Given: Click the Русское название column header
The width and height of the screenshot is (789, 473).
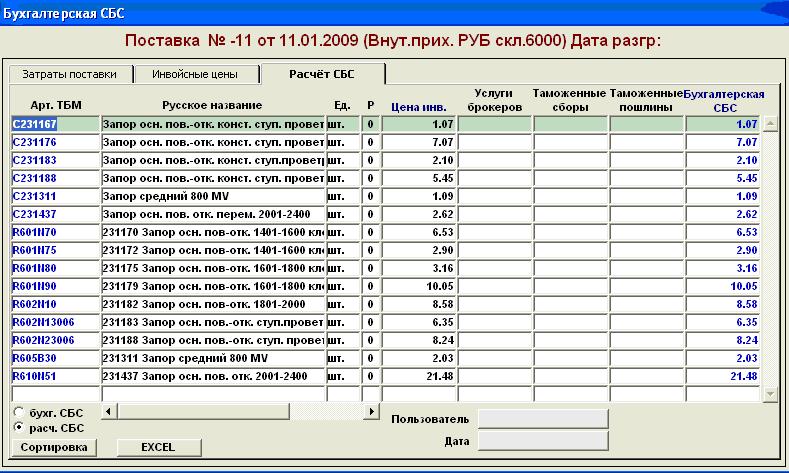Looking at the screenshot, I should pyautogui.click(x=212, y=105).
